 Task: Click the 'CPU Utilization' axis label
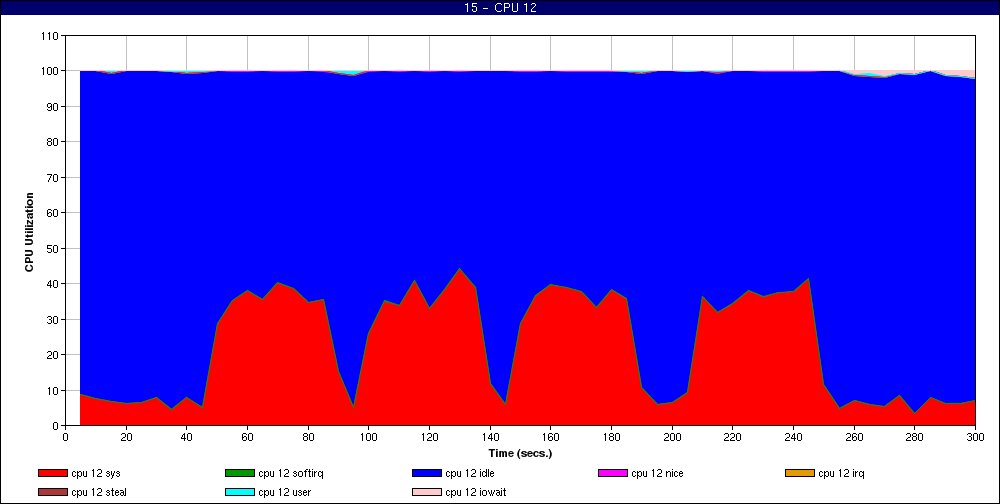point(29,232)
